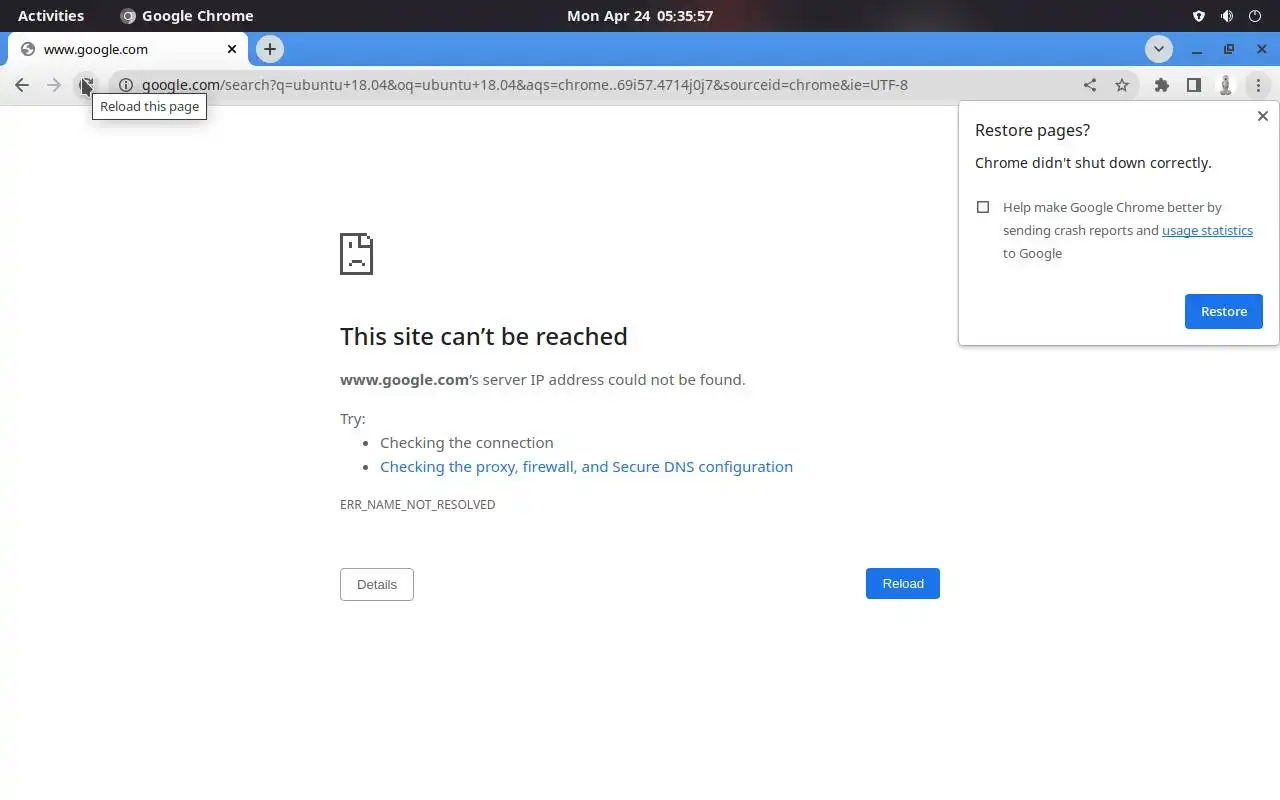The width and height of the screenshot is (1280, 800).
Task: Open the side panel icon
Action: click(x=1193, y=85)
